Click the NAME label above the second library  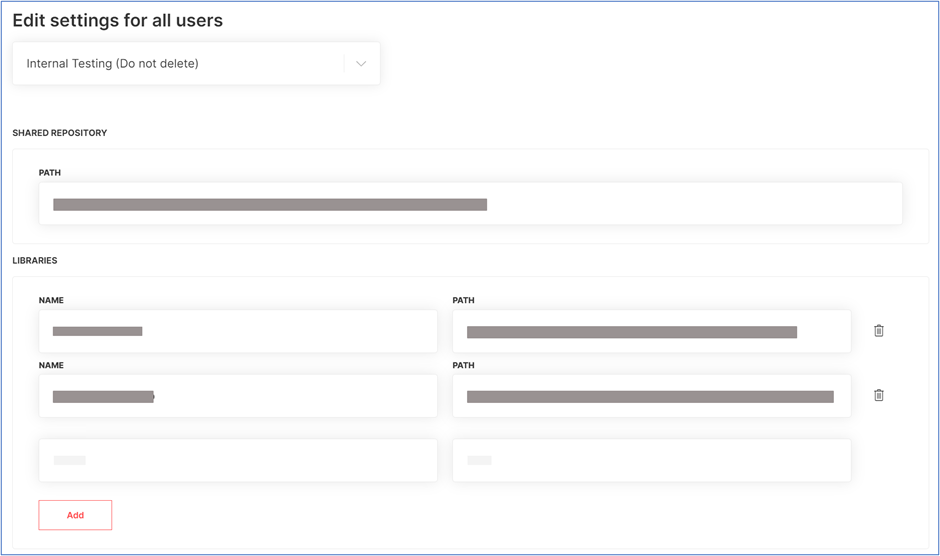[51, 365]
